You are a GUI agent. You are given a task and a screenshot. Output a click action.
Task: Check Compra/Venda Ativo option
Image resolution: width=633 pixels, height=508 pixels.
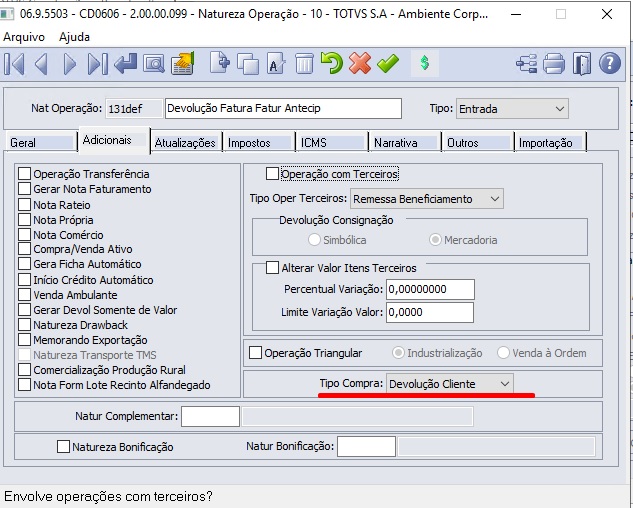tap(25, 249)
